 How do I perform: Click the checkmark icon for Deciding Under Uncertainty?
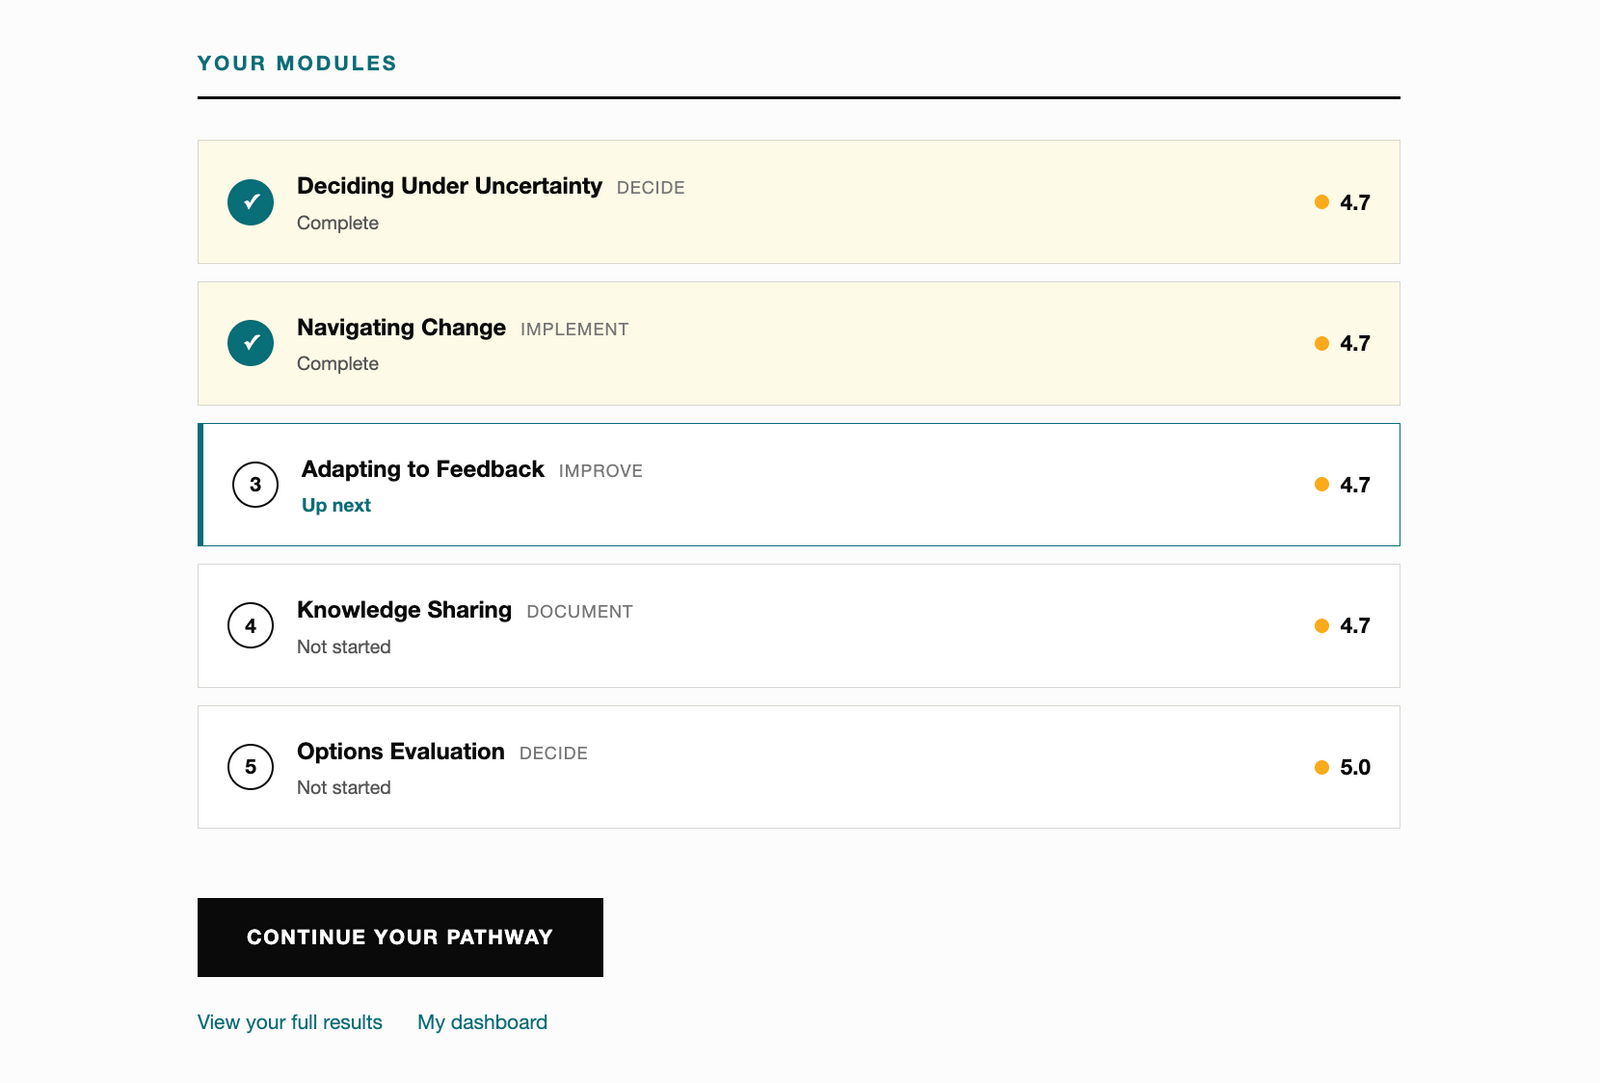click(x=250, y=202)
